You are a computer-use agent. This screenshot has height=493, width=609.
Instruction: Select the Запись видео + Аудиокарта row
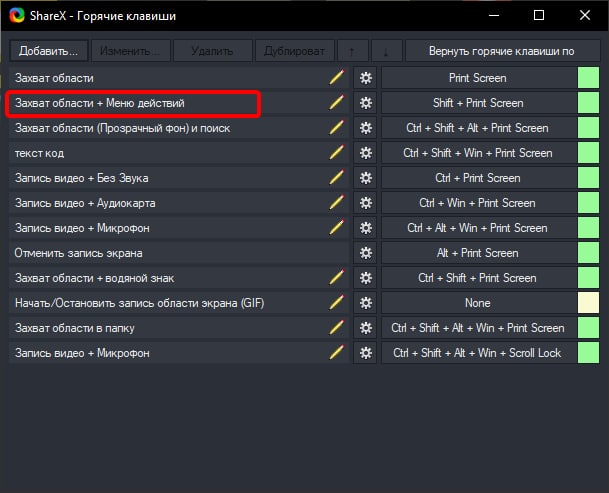pos(179,203)
